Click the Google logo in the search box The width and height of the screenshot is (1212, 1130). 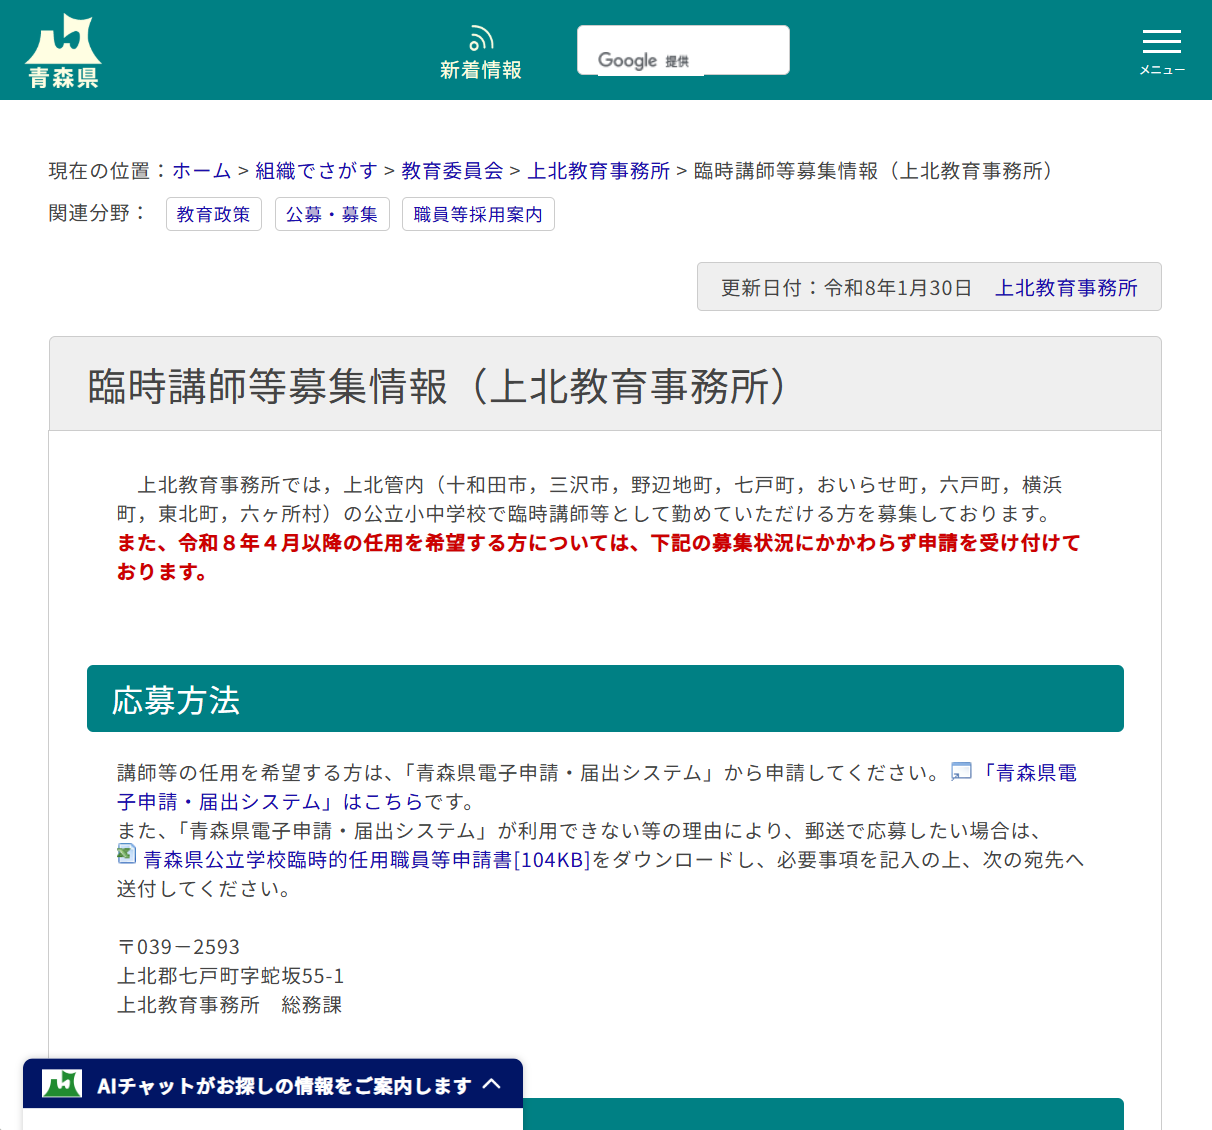[x=628, y=60]
